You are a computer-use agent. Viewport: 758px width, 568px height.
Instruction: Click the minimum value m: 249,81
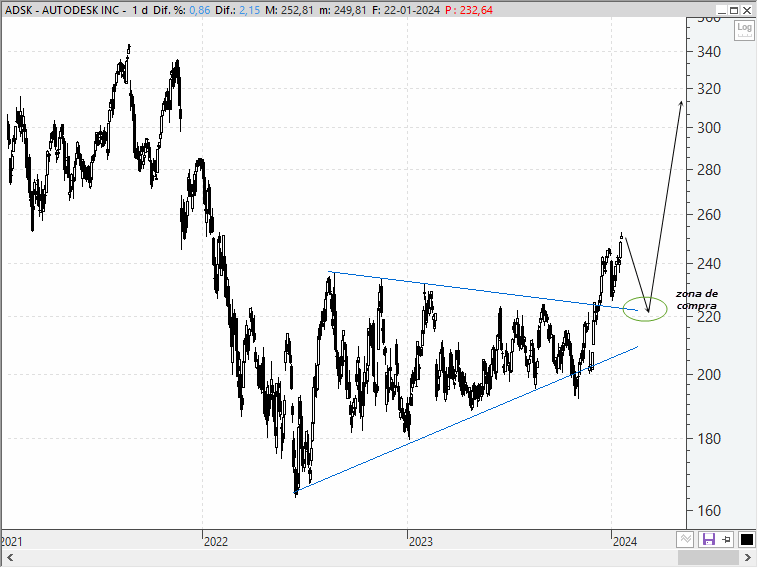point(343,10)
